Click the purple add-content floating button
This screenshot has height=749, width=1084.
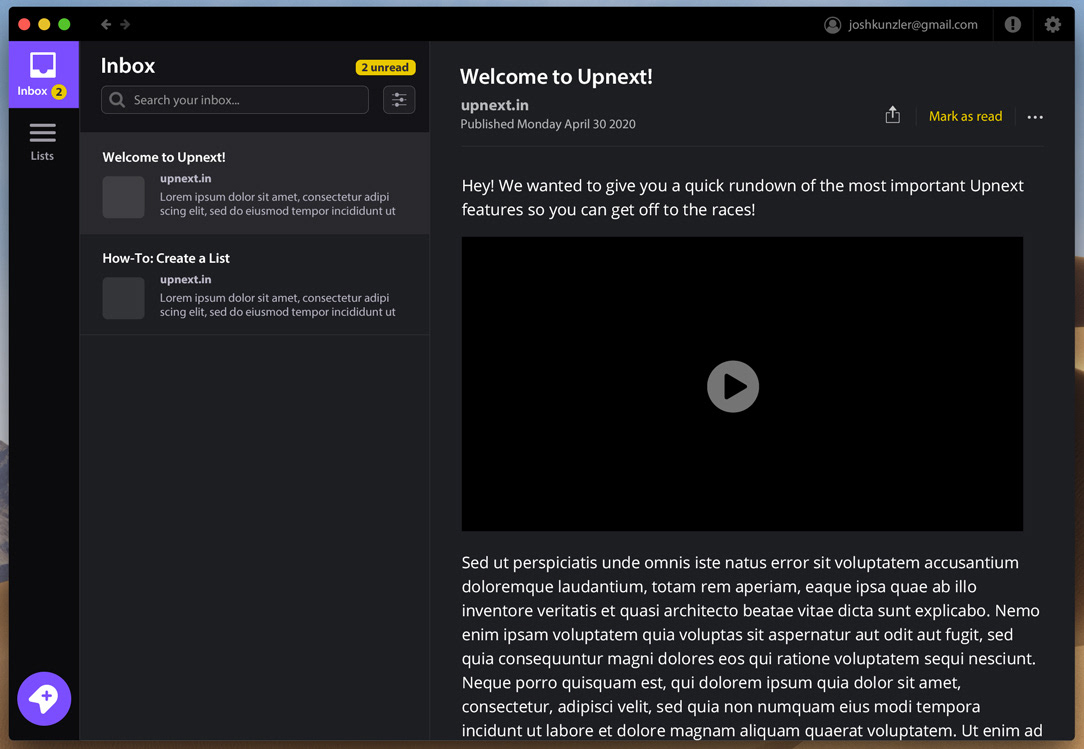[x=44, y=699]
